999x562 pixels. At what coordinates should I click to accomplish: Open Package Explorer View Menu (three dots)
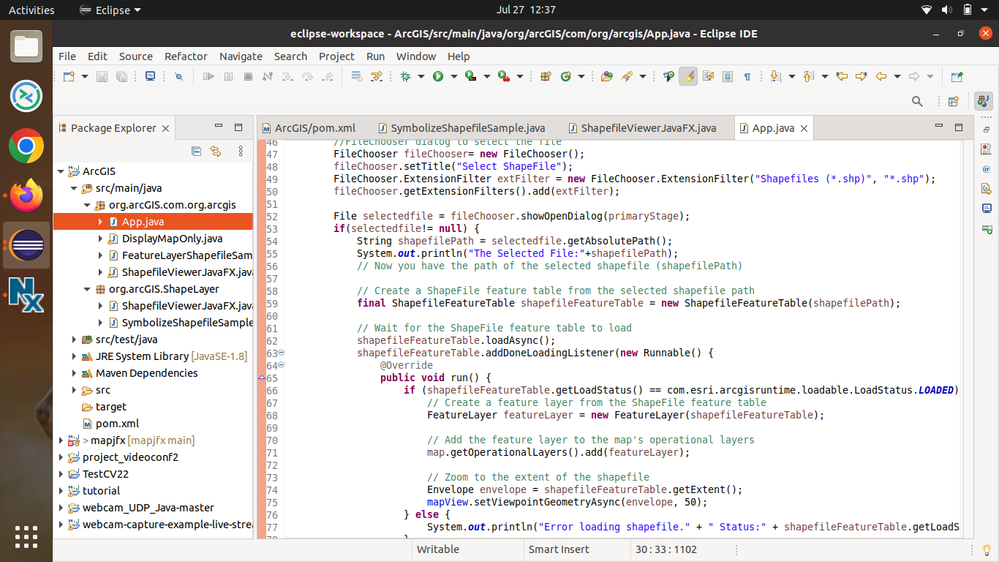[x=240, y=151]
